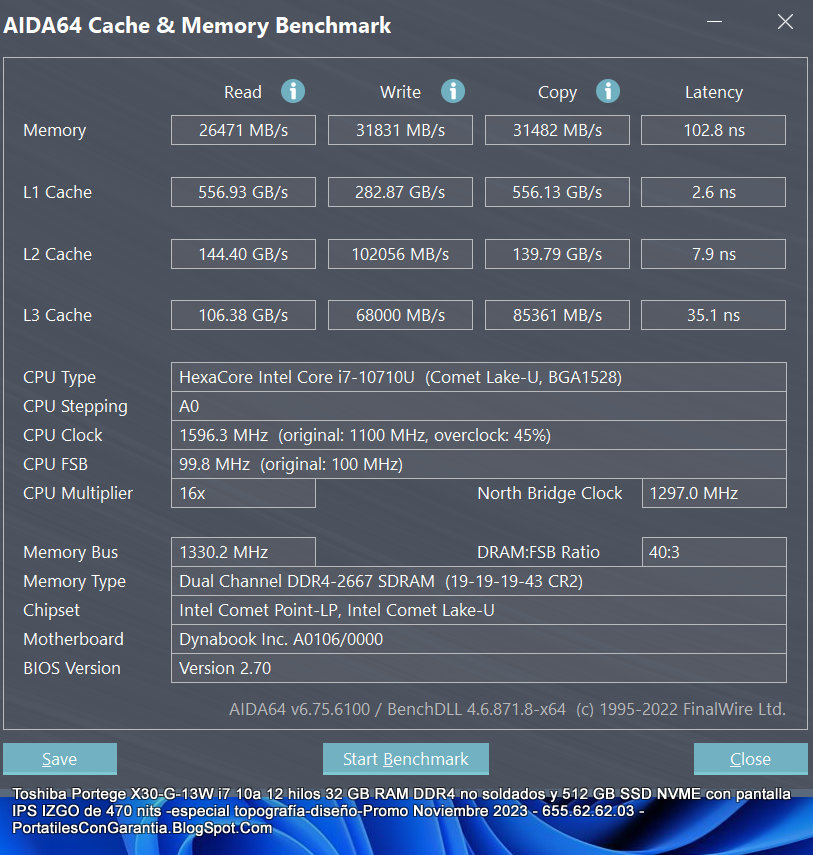
Task: Click the AIDA64 Cache & Memory Benchmark title
Action: tap(197, 26)
